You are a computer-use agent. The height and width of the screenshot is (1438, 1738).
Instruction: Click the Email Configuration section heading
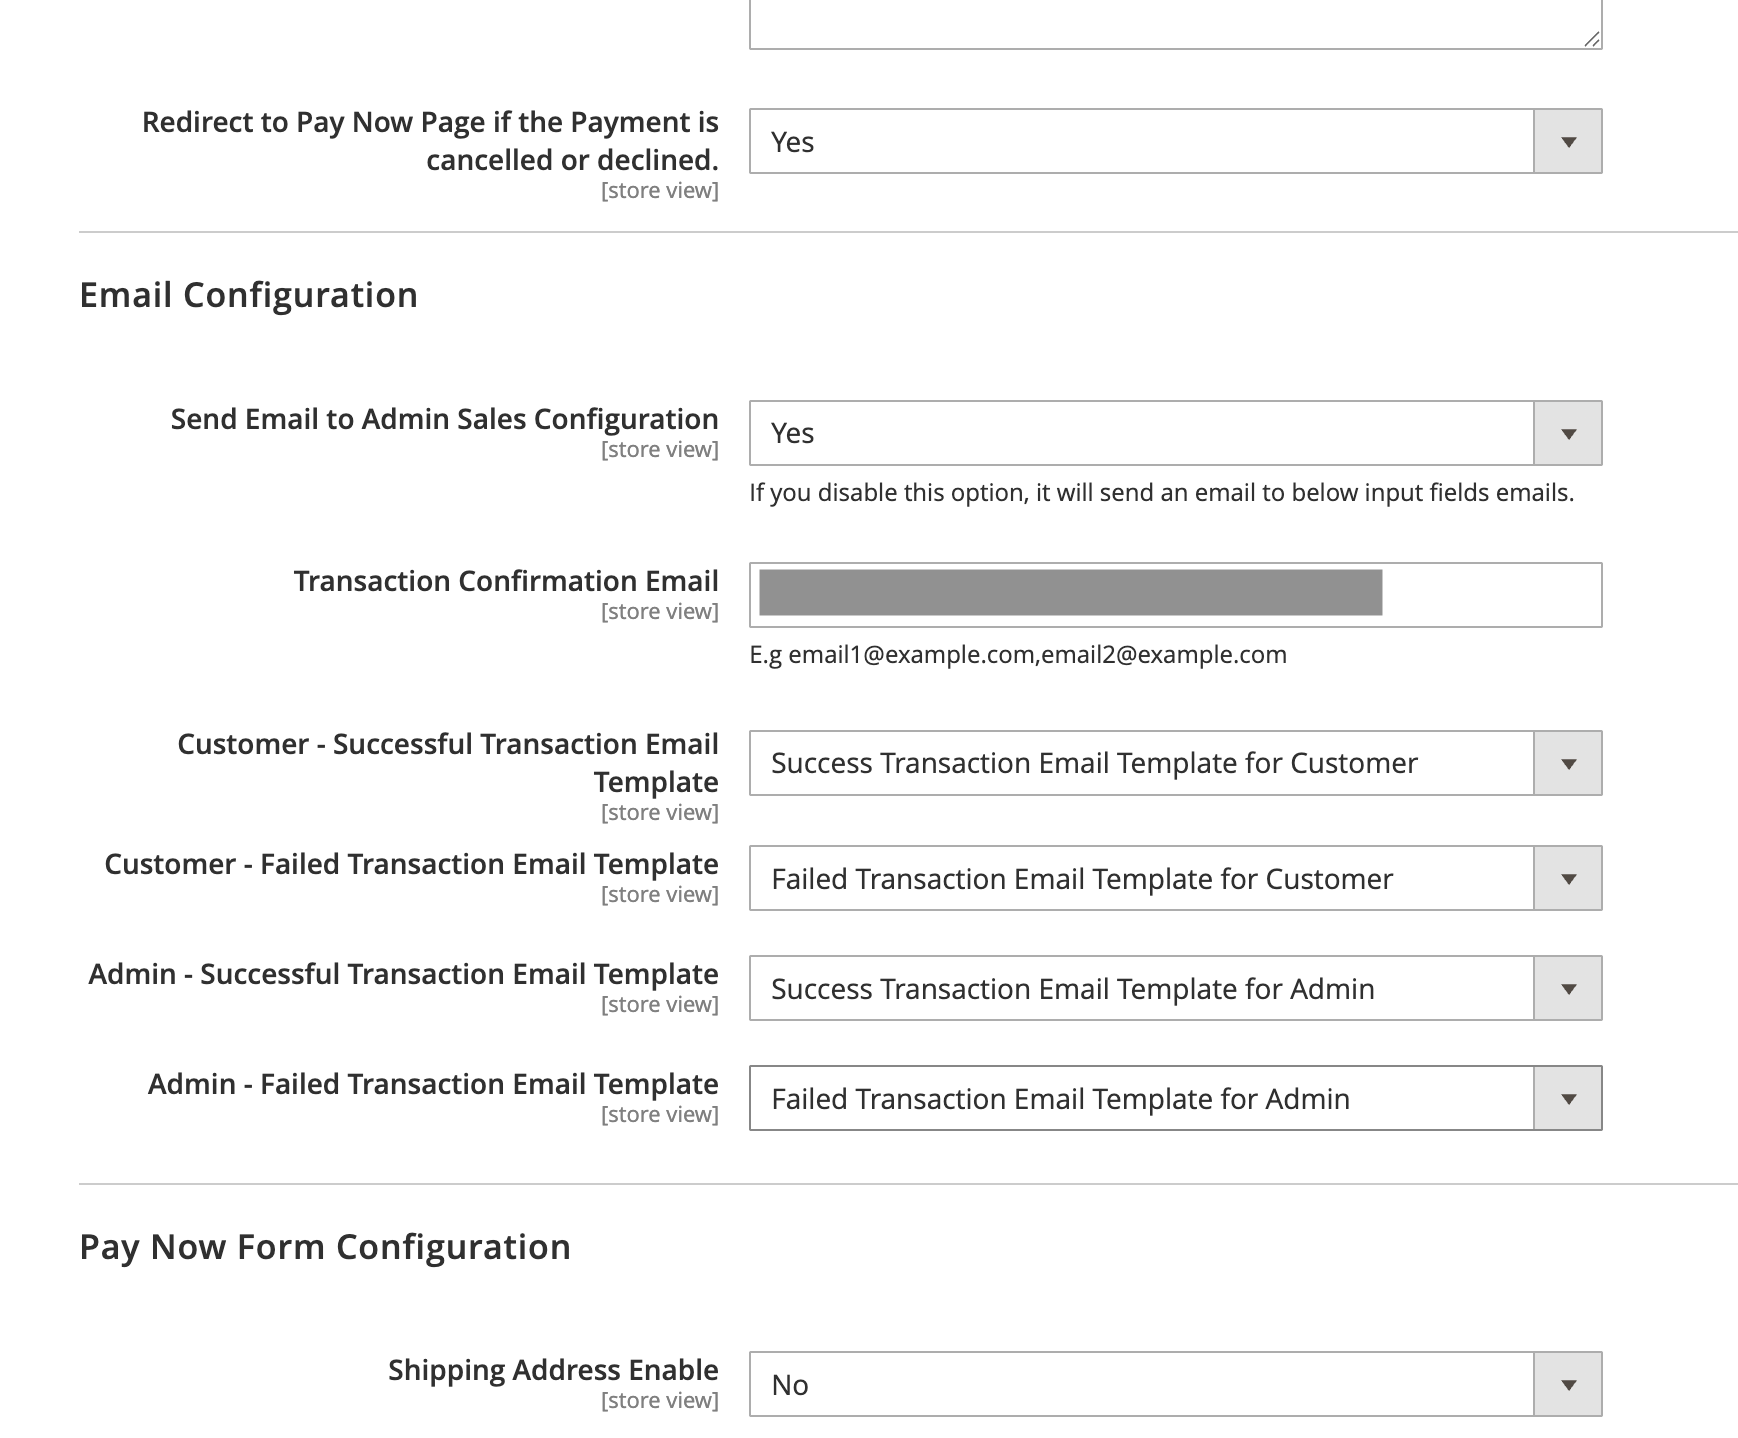click(248, 295)
